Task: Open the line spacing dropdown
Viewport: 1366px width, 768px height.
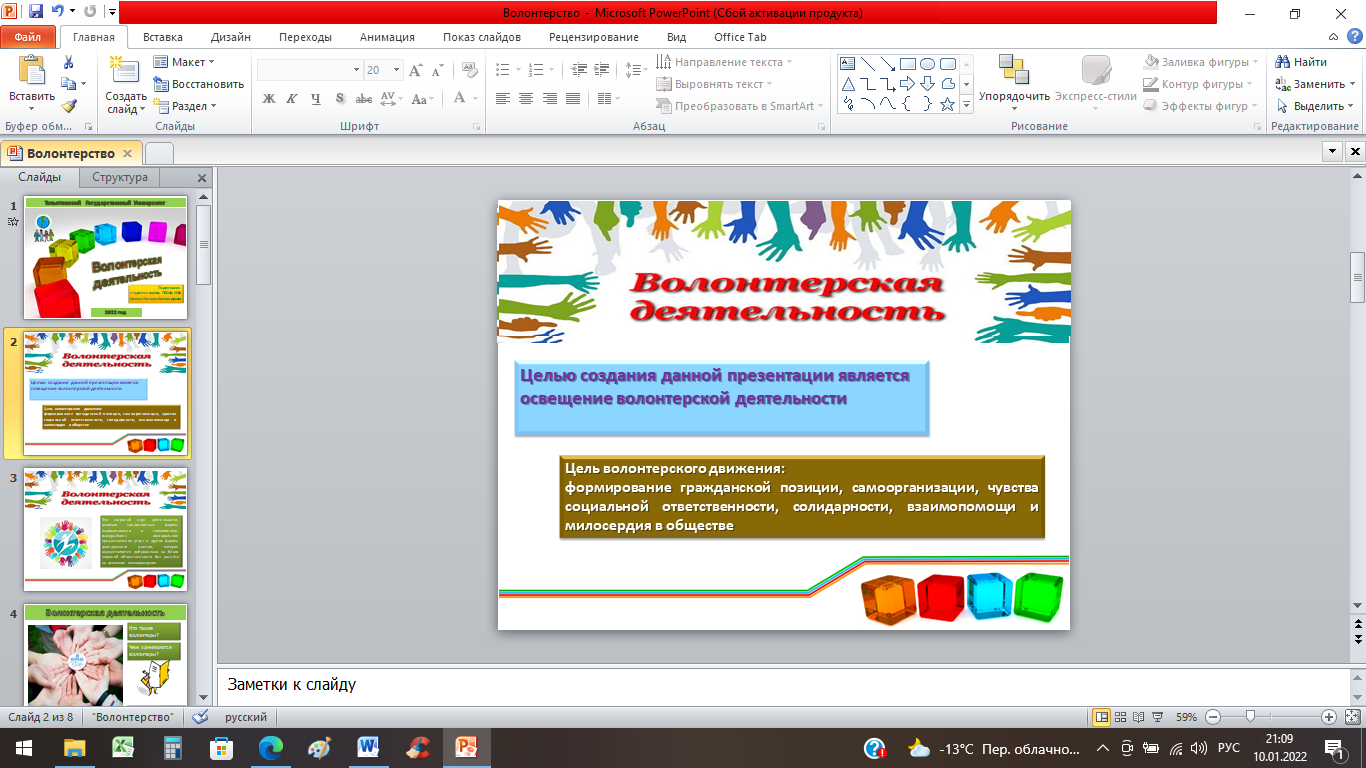Action: tap(636, 70)
